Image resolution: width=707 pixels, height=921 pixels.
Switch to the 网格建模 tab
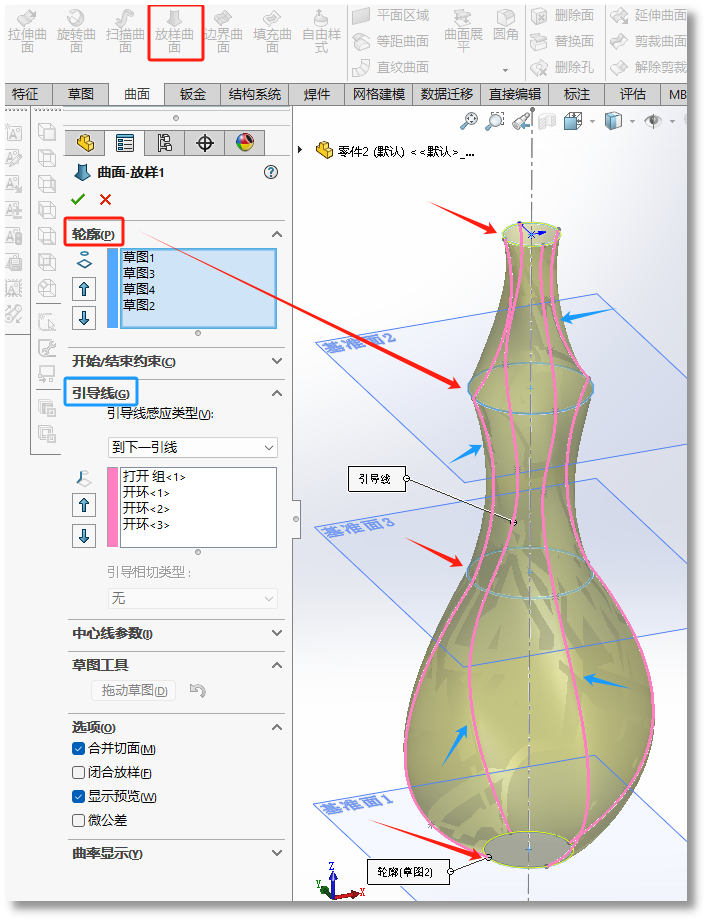pyautogui.click(x=379, y=94)
